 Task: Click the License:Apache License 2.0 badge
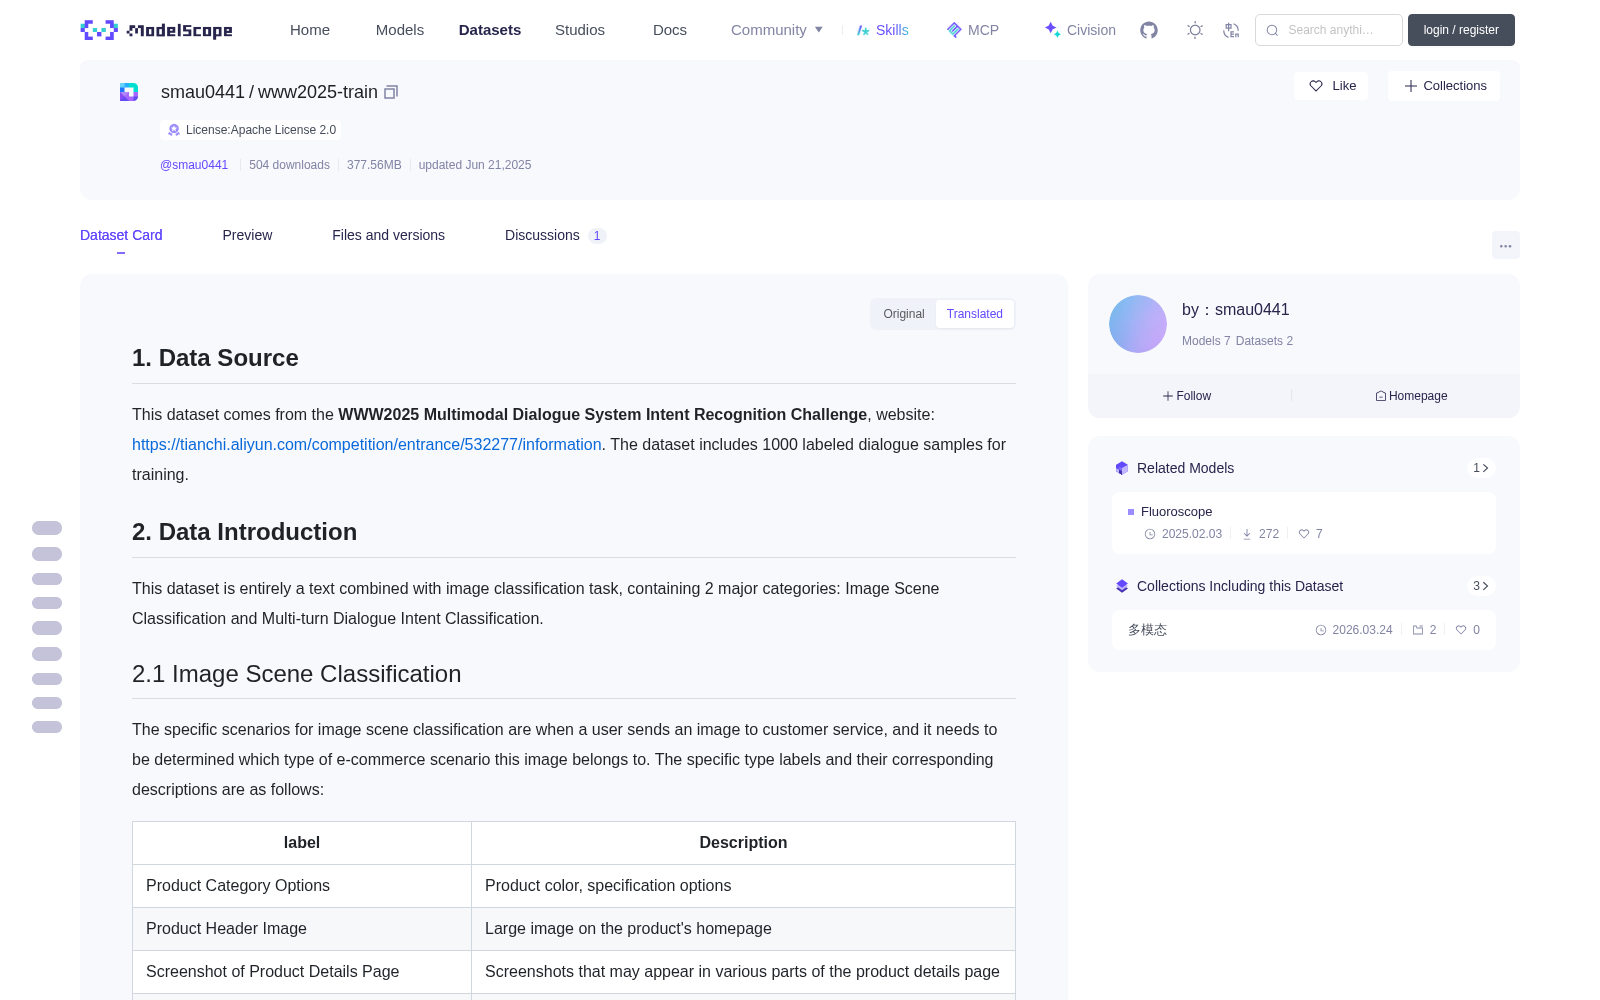coord(251,130)
